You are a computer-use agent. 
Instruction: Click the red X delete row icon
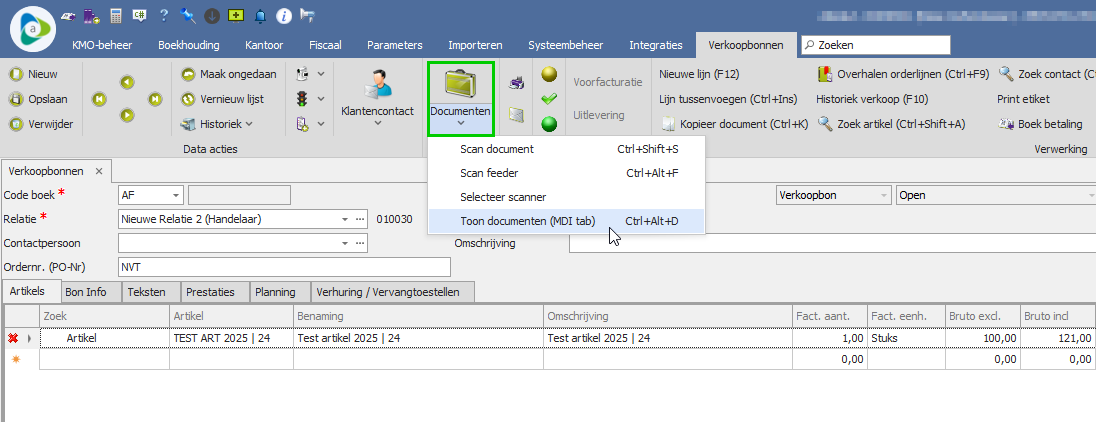click(14, 338)
